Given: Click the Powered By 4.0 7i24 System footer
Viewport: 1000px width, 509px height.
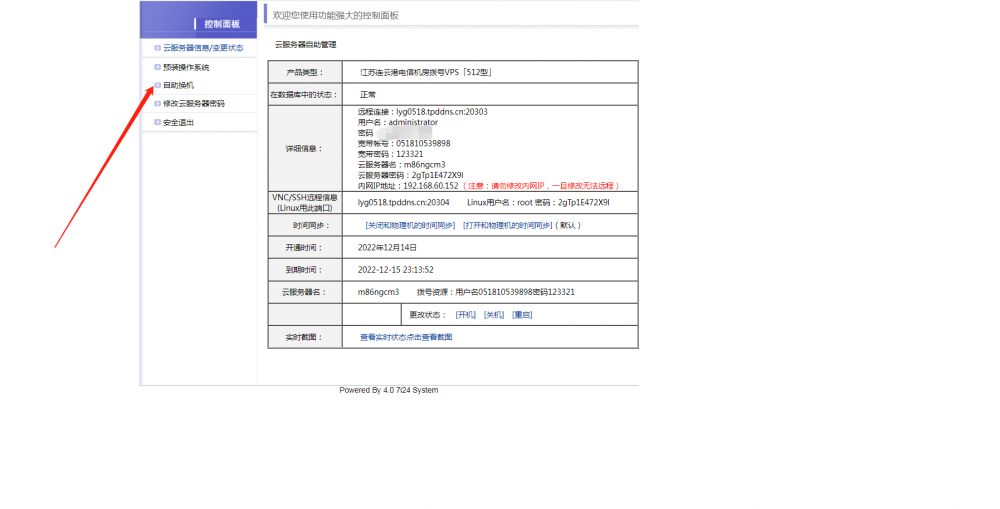Looking at the screenshot, I should [x=388, y=390].
